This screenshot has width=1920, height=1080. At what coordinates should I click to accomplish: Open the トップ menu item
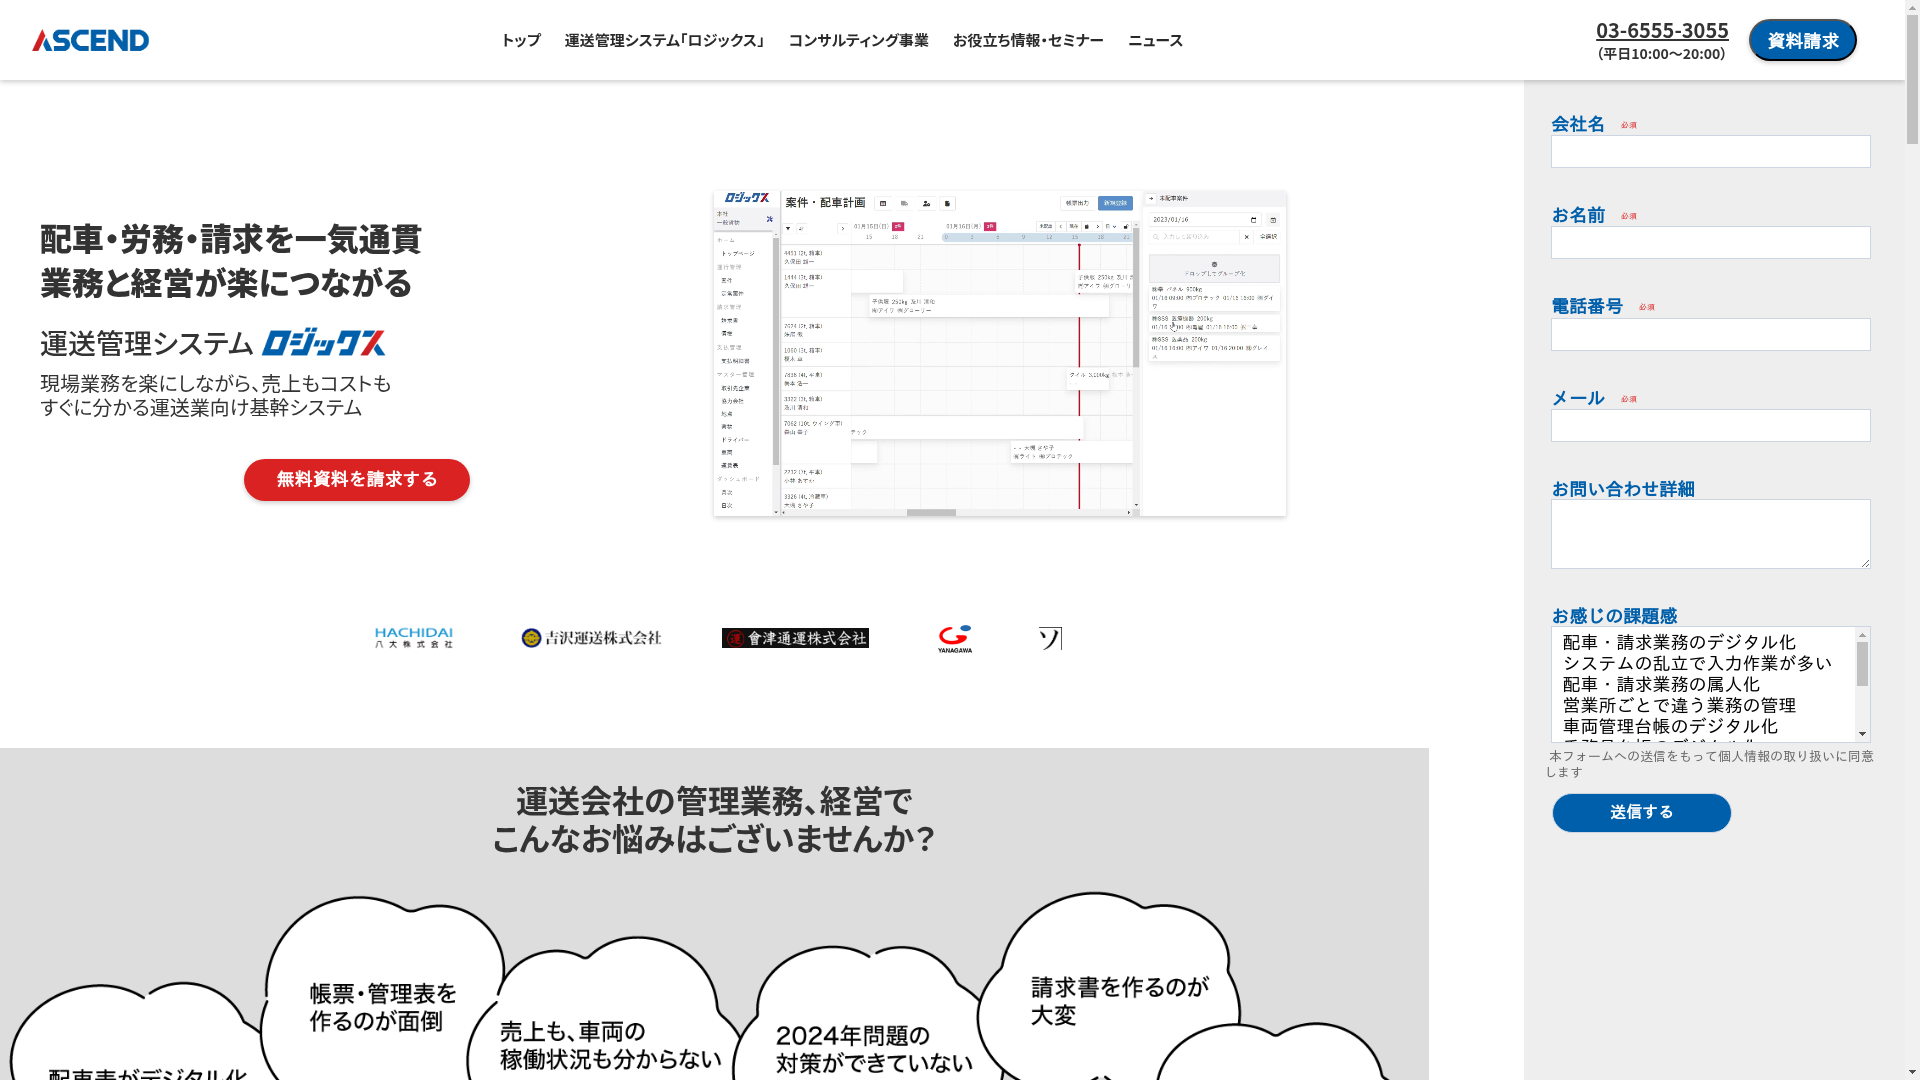[x=520, y=40]
